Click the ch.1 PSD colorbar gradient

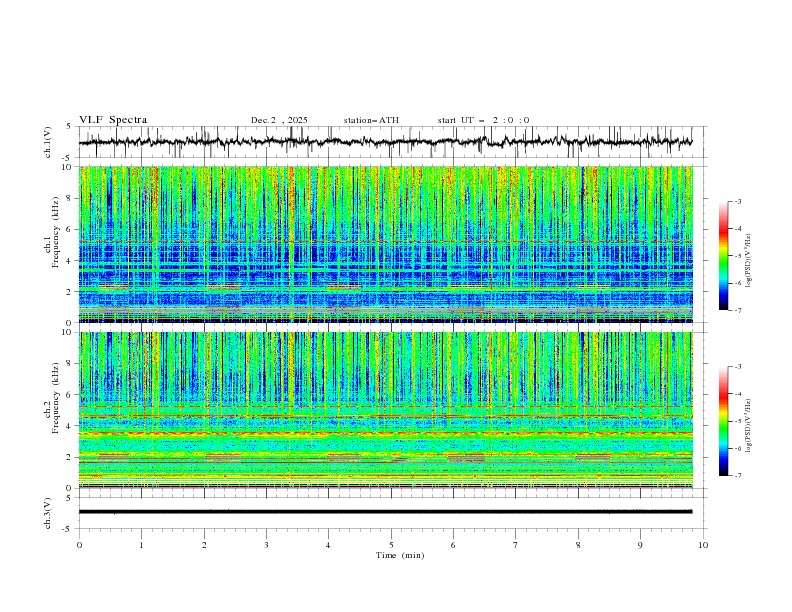click(x=723, y=256)
